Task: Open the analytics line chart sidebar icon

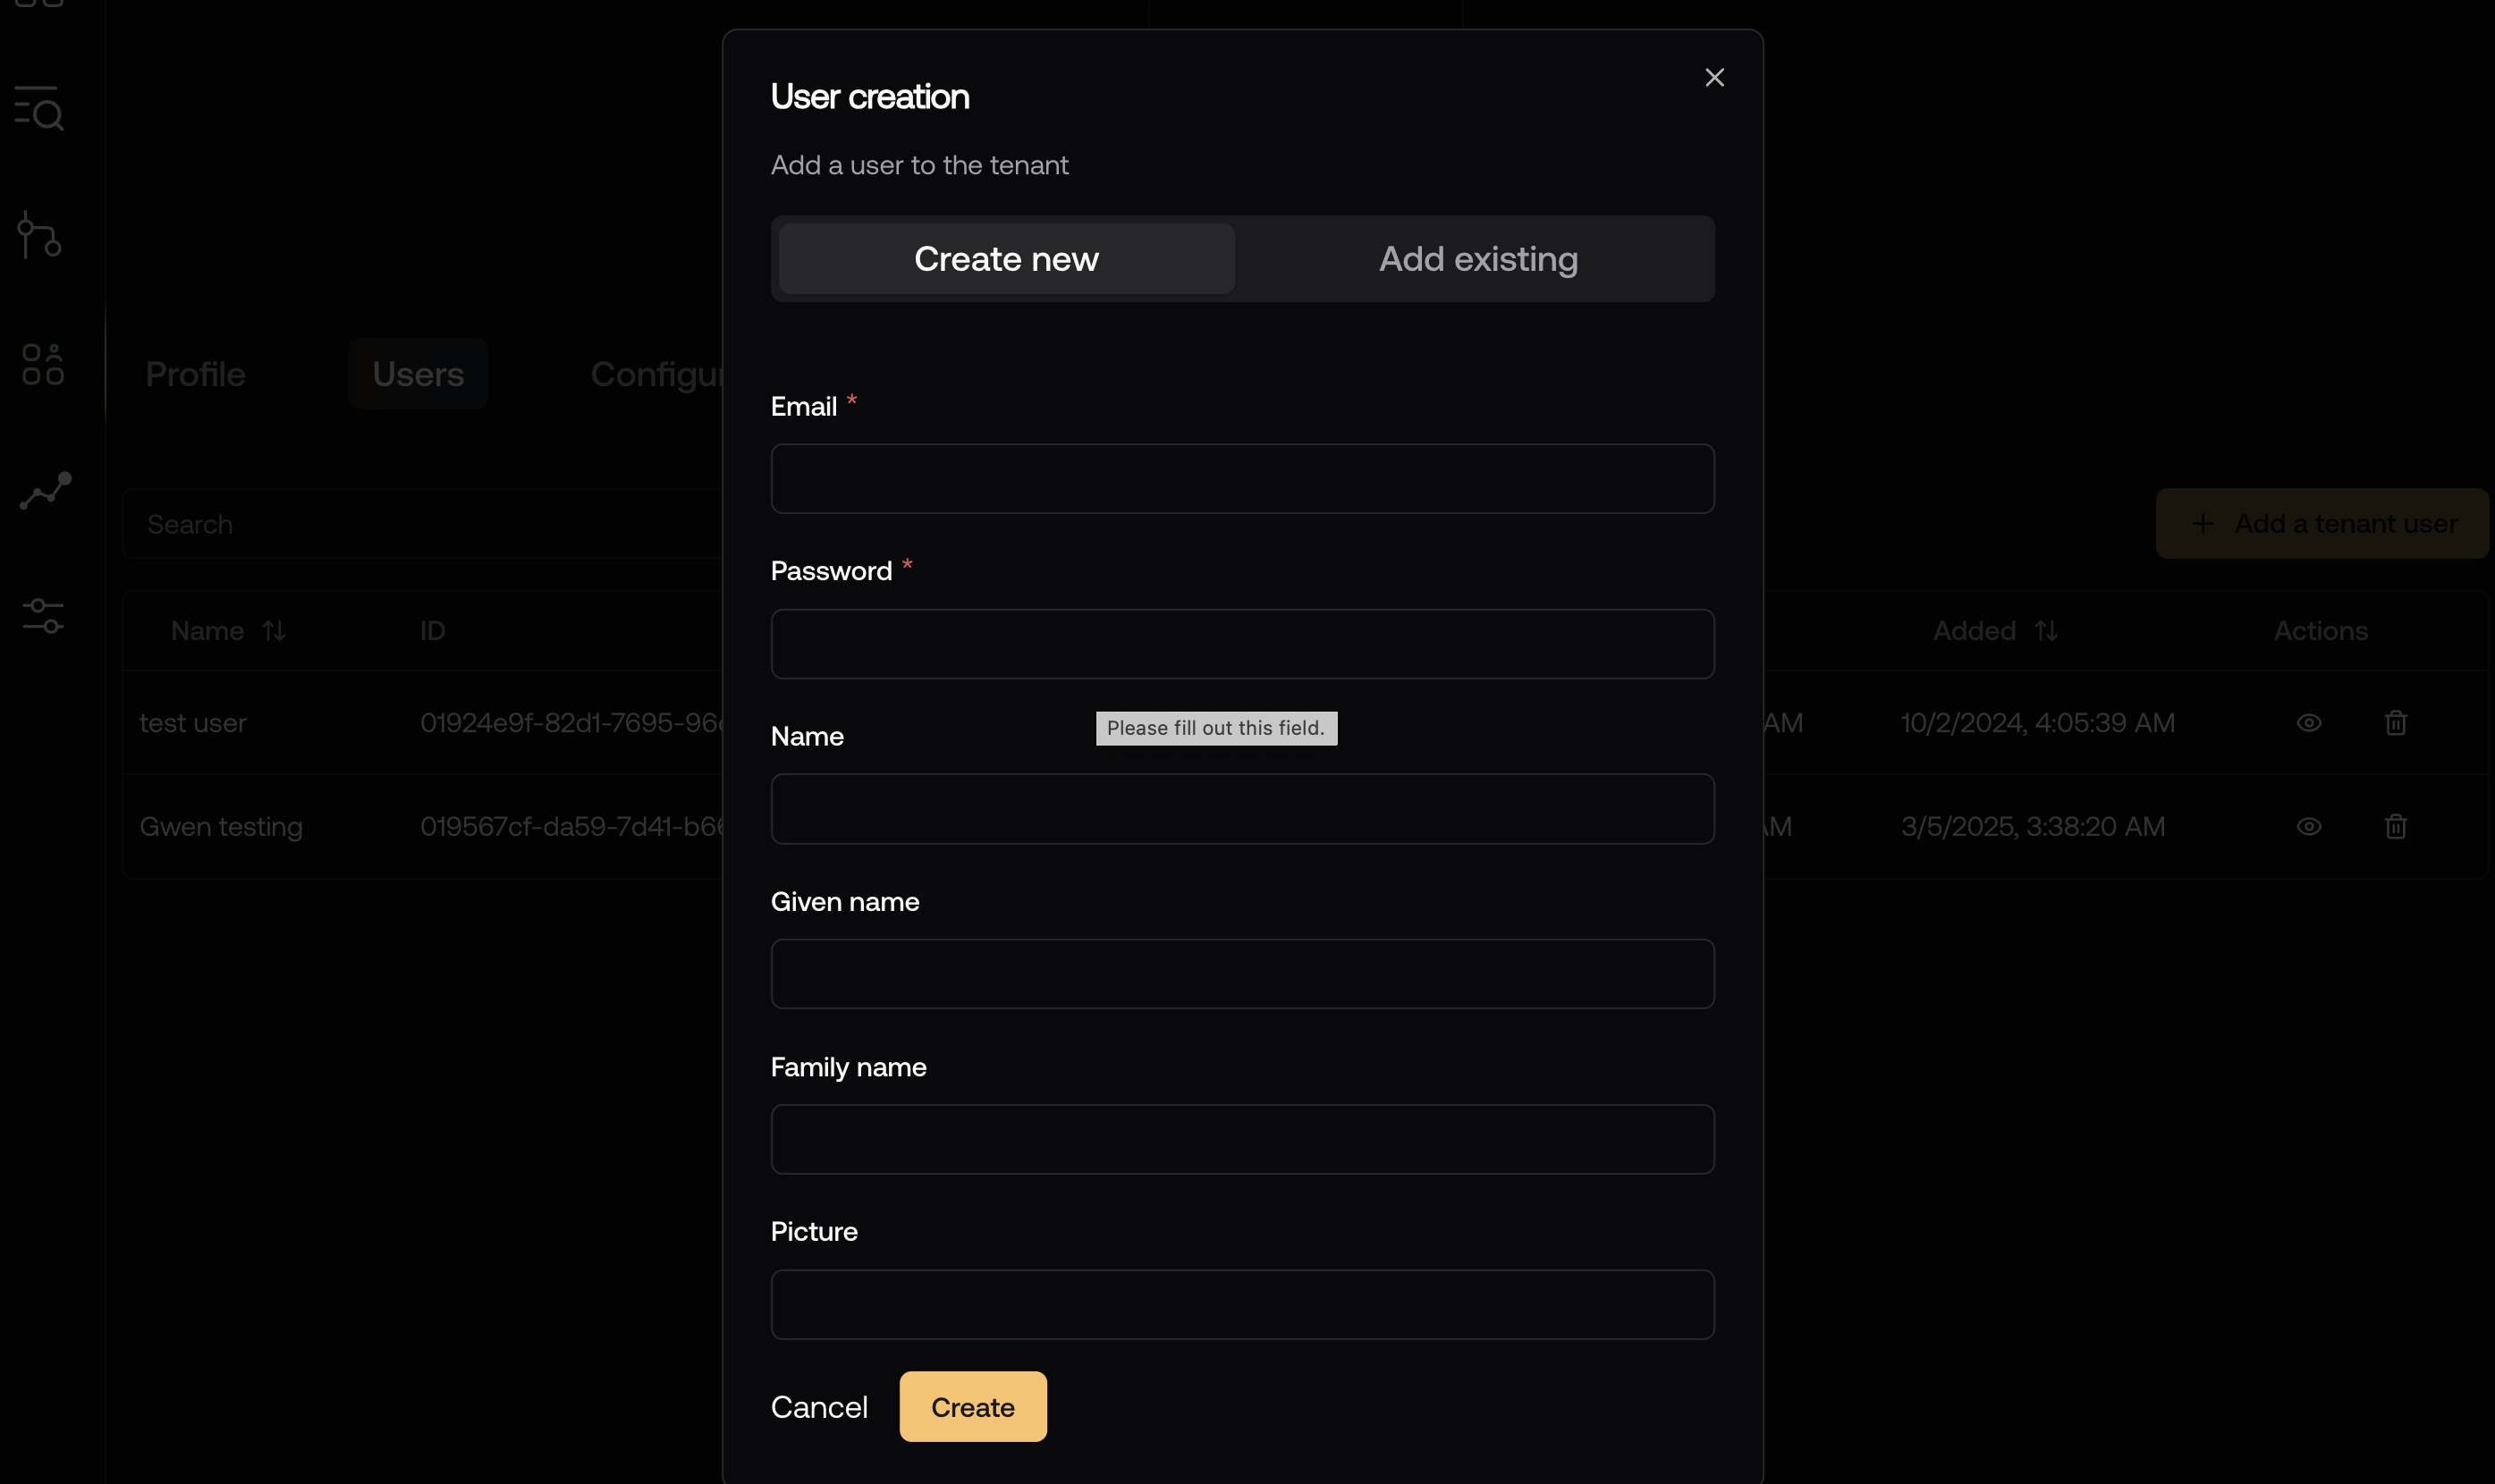Action: coord(45,491)
